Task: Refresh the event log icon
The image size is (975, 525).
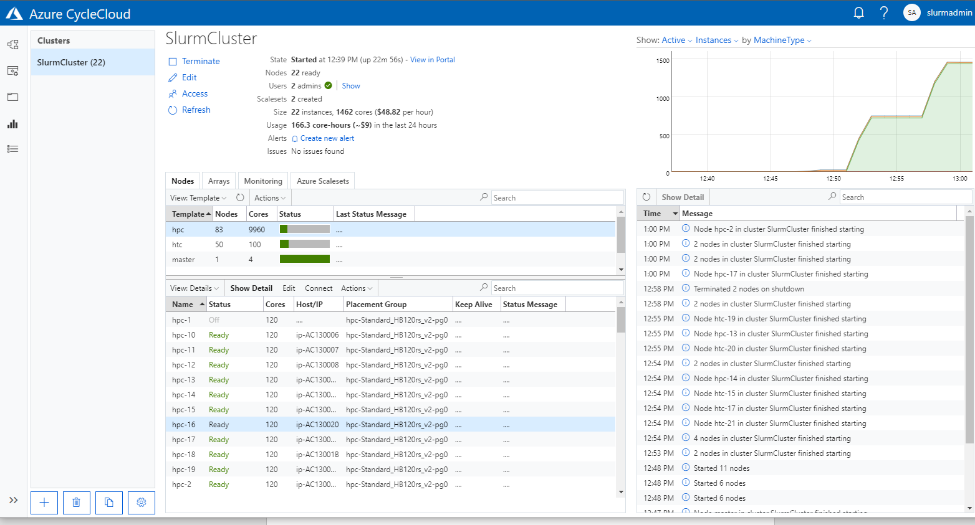Action: [647, 197]
